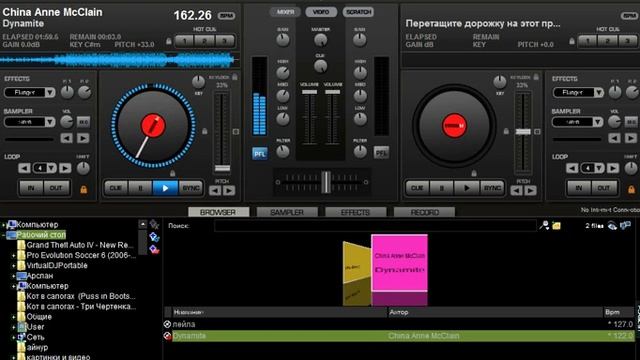This screenshot has width=640, height=360.
Task: Open the SAMPLER tab
Action: [287, 212]
